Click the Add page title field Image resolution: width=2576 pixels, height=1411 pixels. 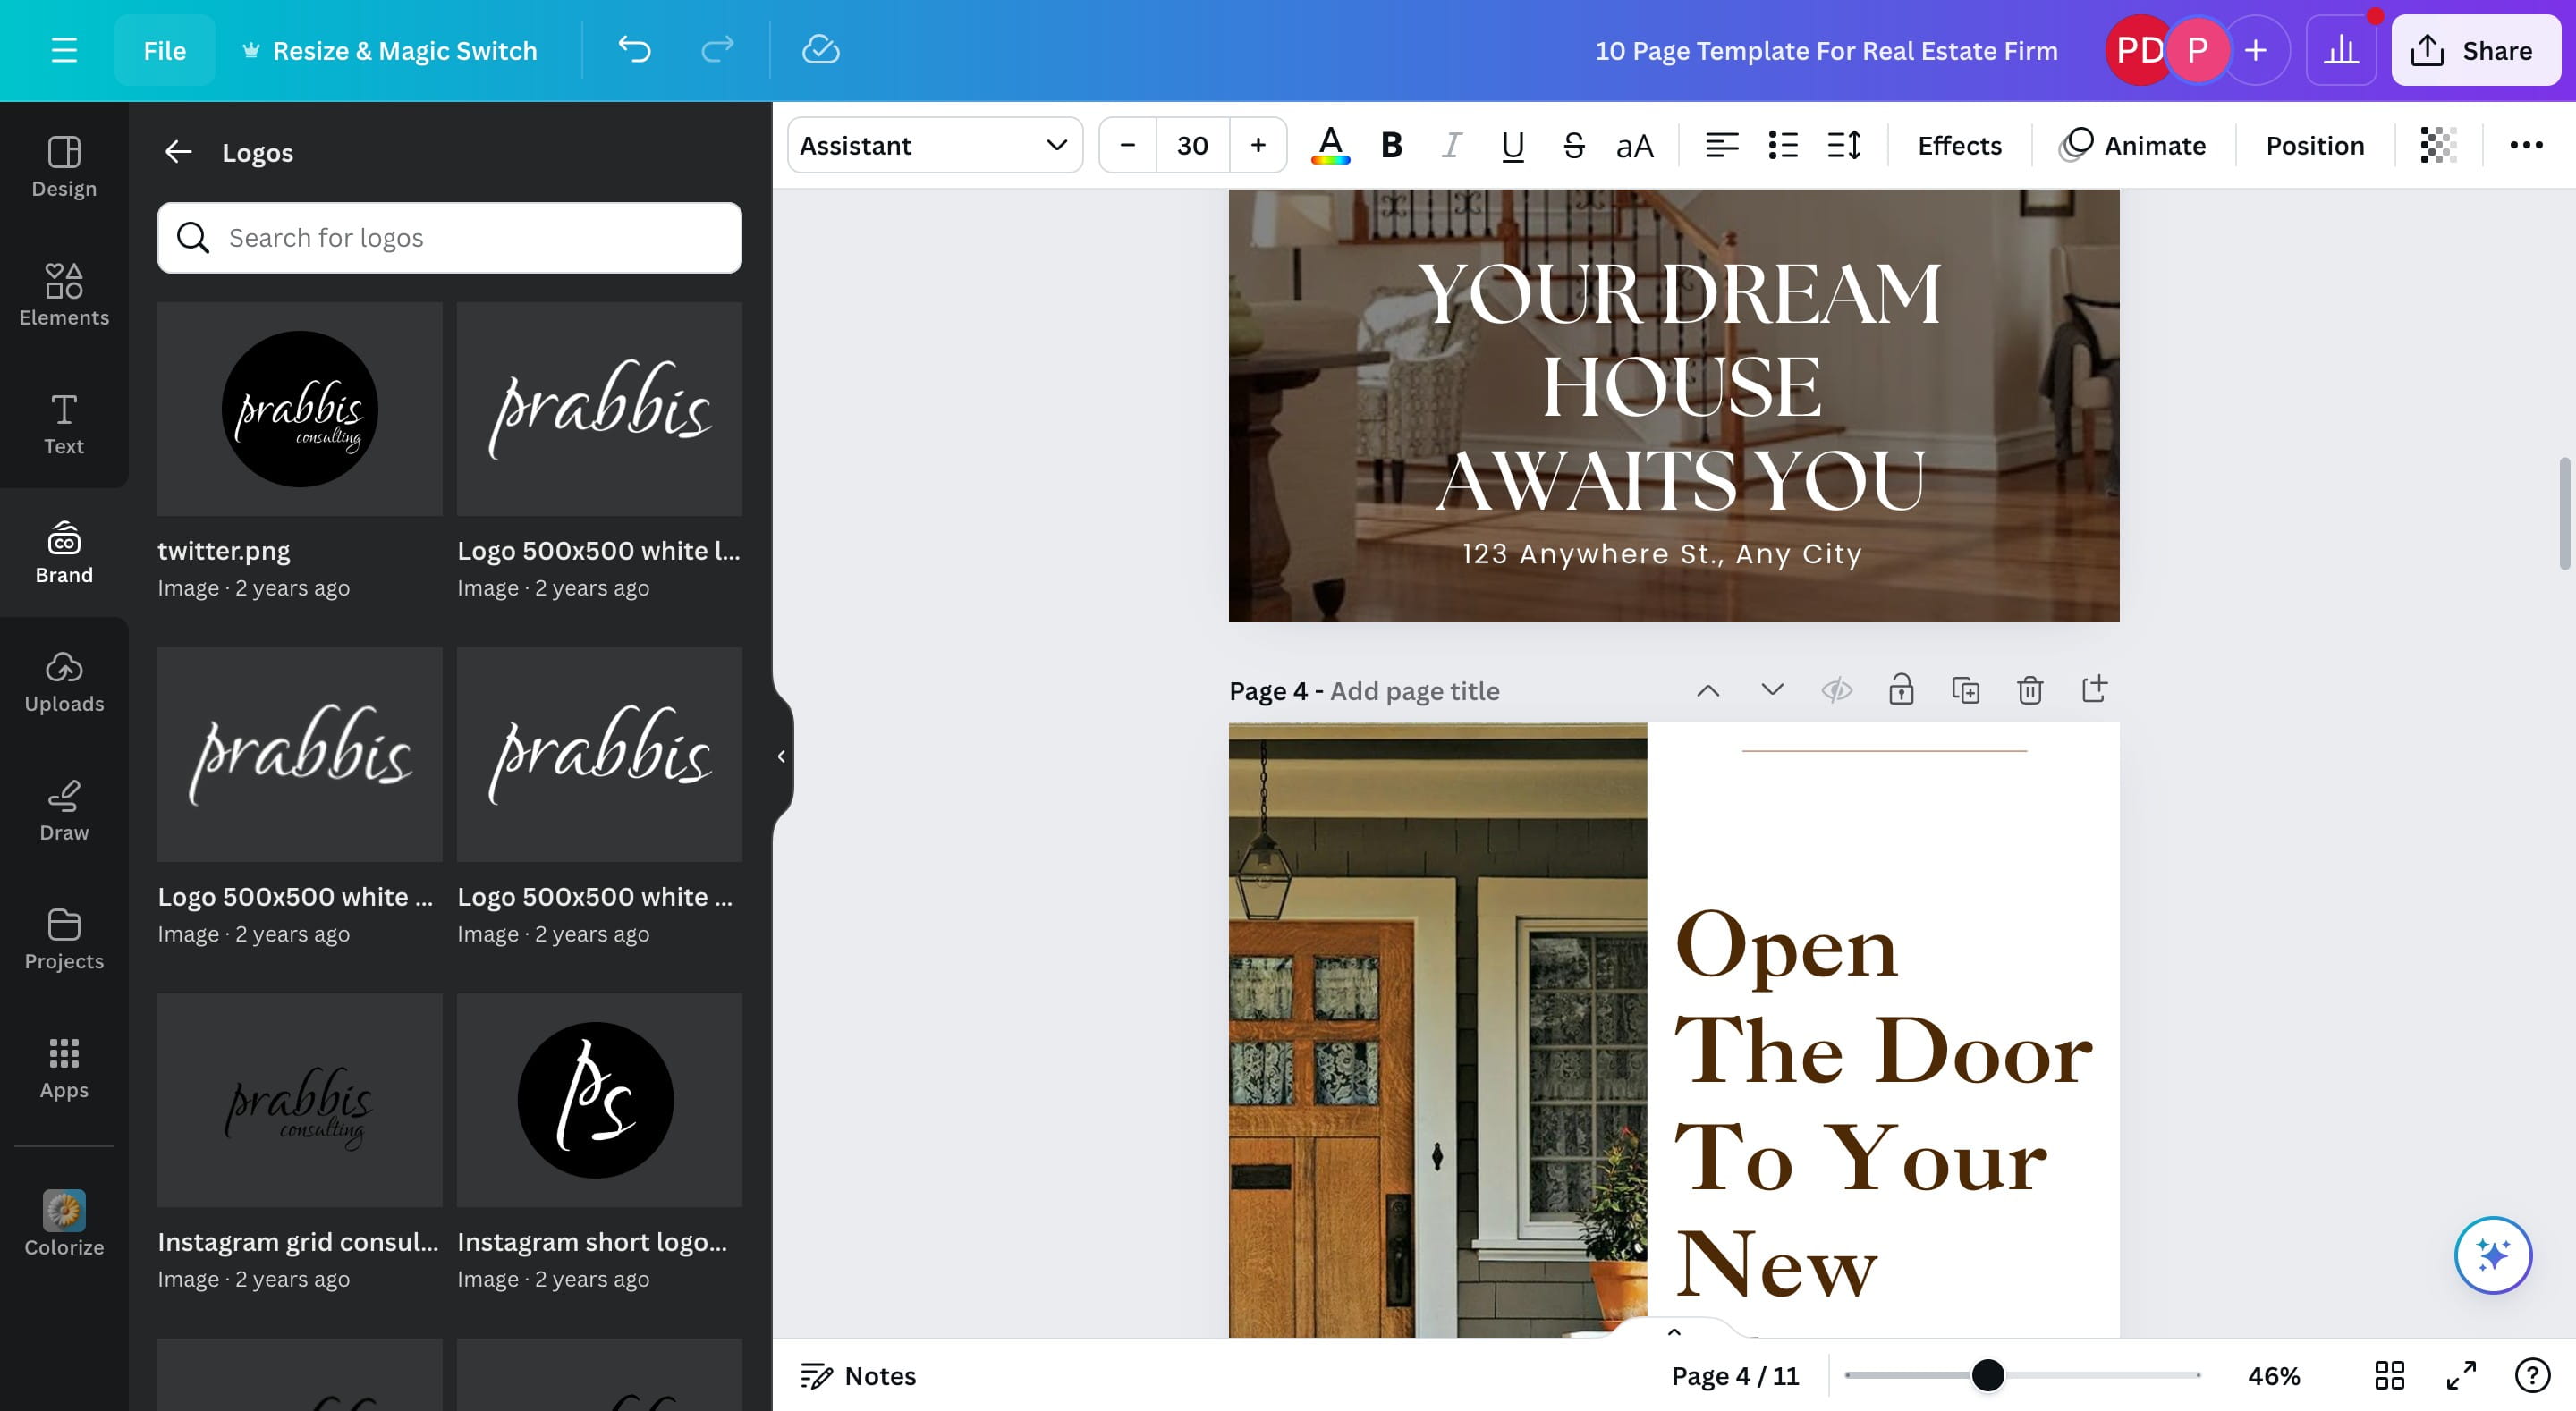1414,691
